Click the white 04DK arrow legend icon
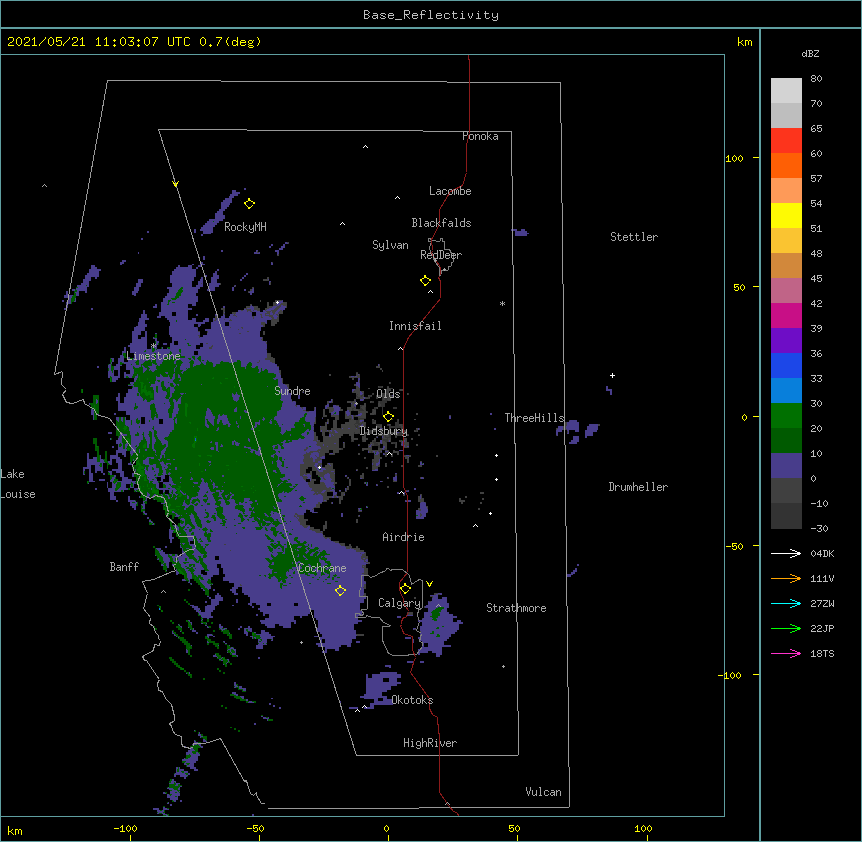 (x=786, y=553)
